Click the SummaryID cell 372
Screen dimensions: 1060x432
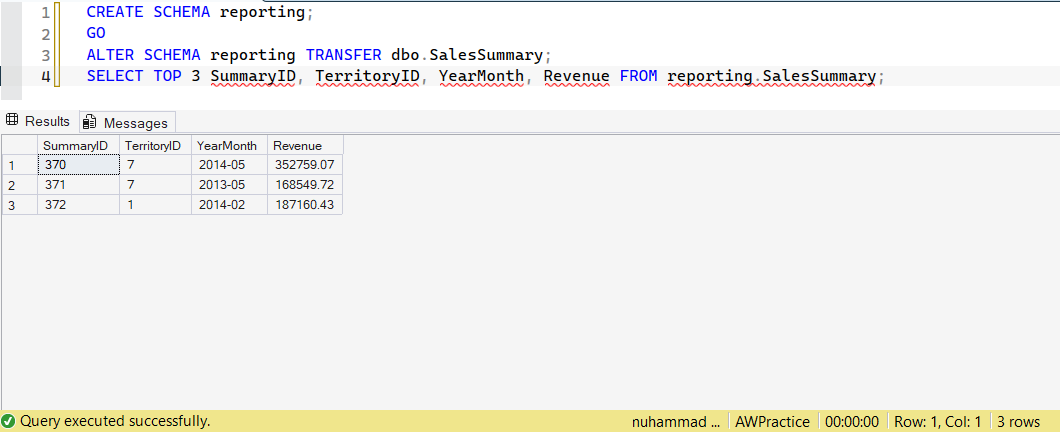click(x=78, y=205)
